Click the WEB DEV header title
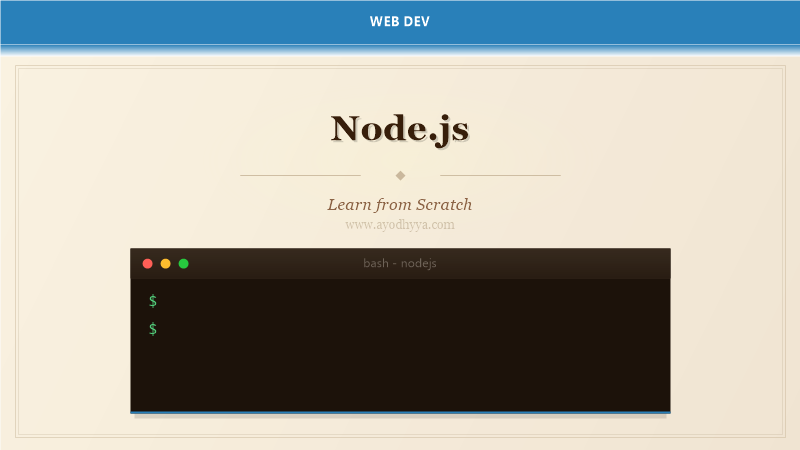Screen dimensions: 800x450 (x=399, y=21)
